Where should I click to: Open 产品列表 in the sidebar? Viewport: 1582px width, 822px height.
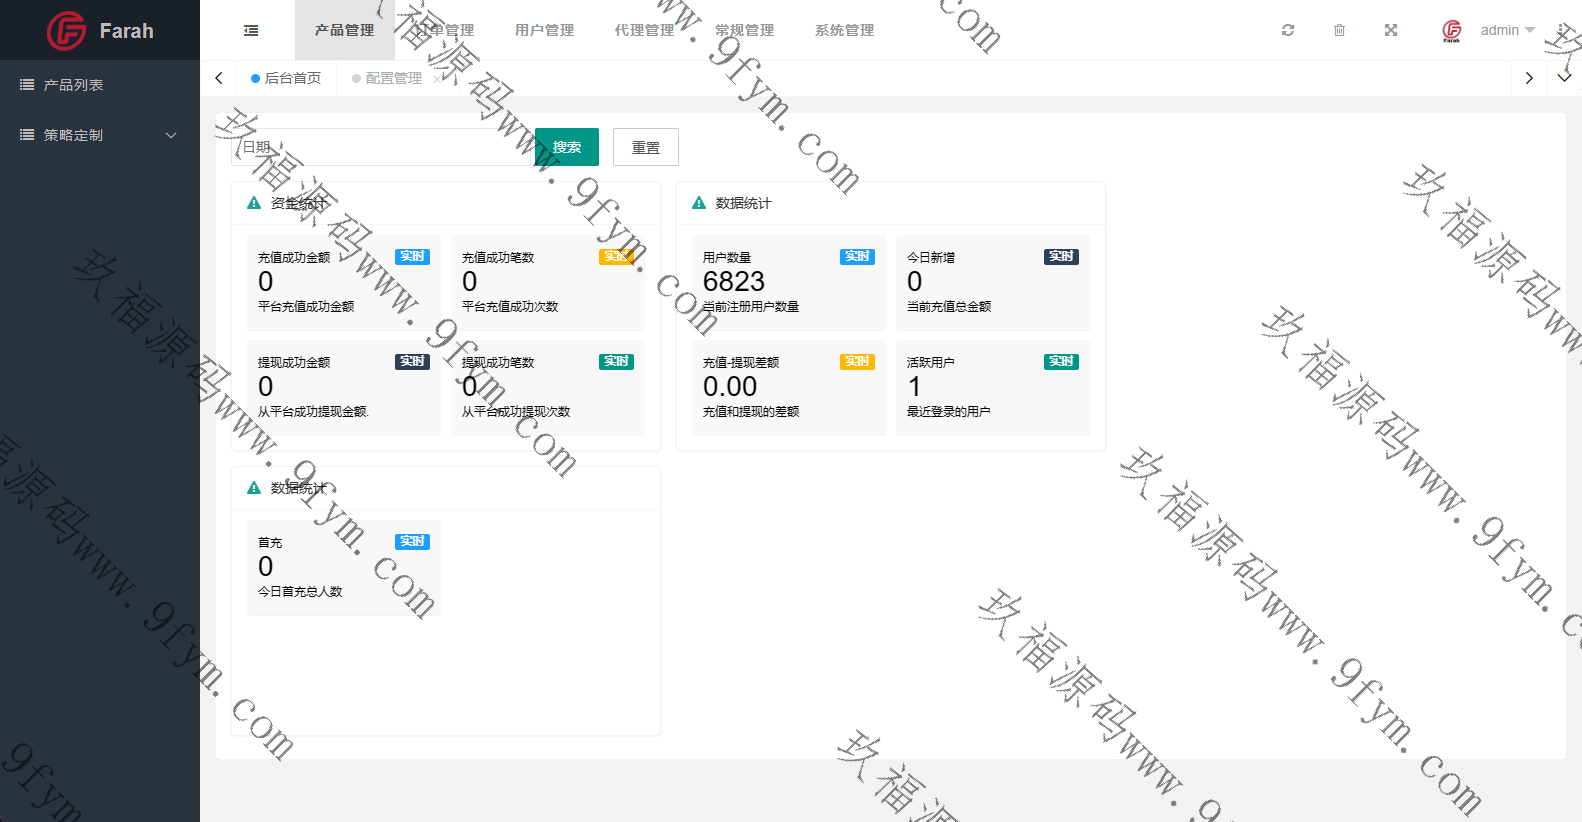point(73,85)
